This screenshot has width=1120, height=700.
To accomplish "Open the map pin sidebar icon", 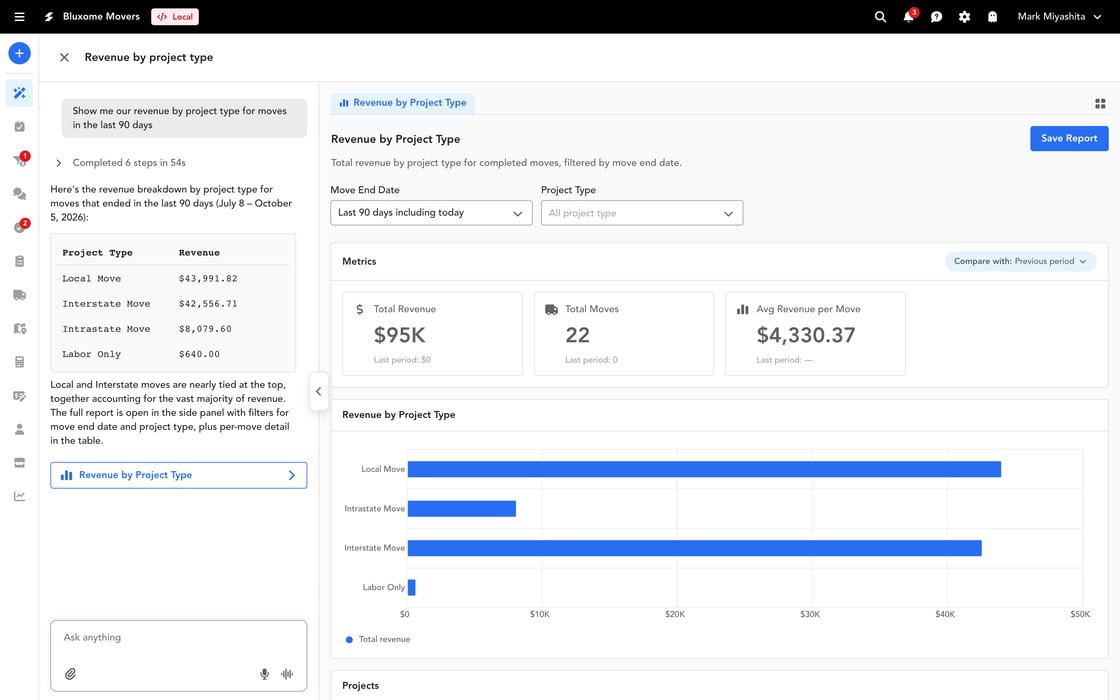I will 19,328.
